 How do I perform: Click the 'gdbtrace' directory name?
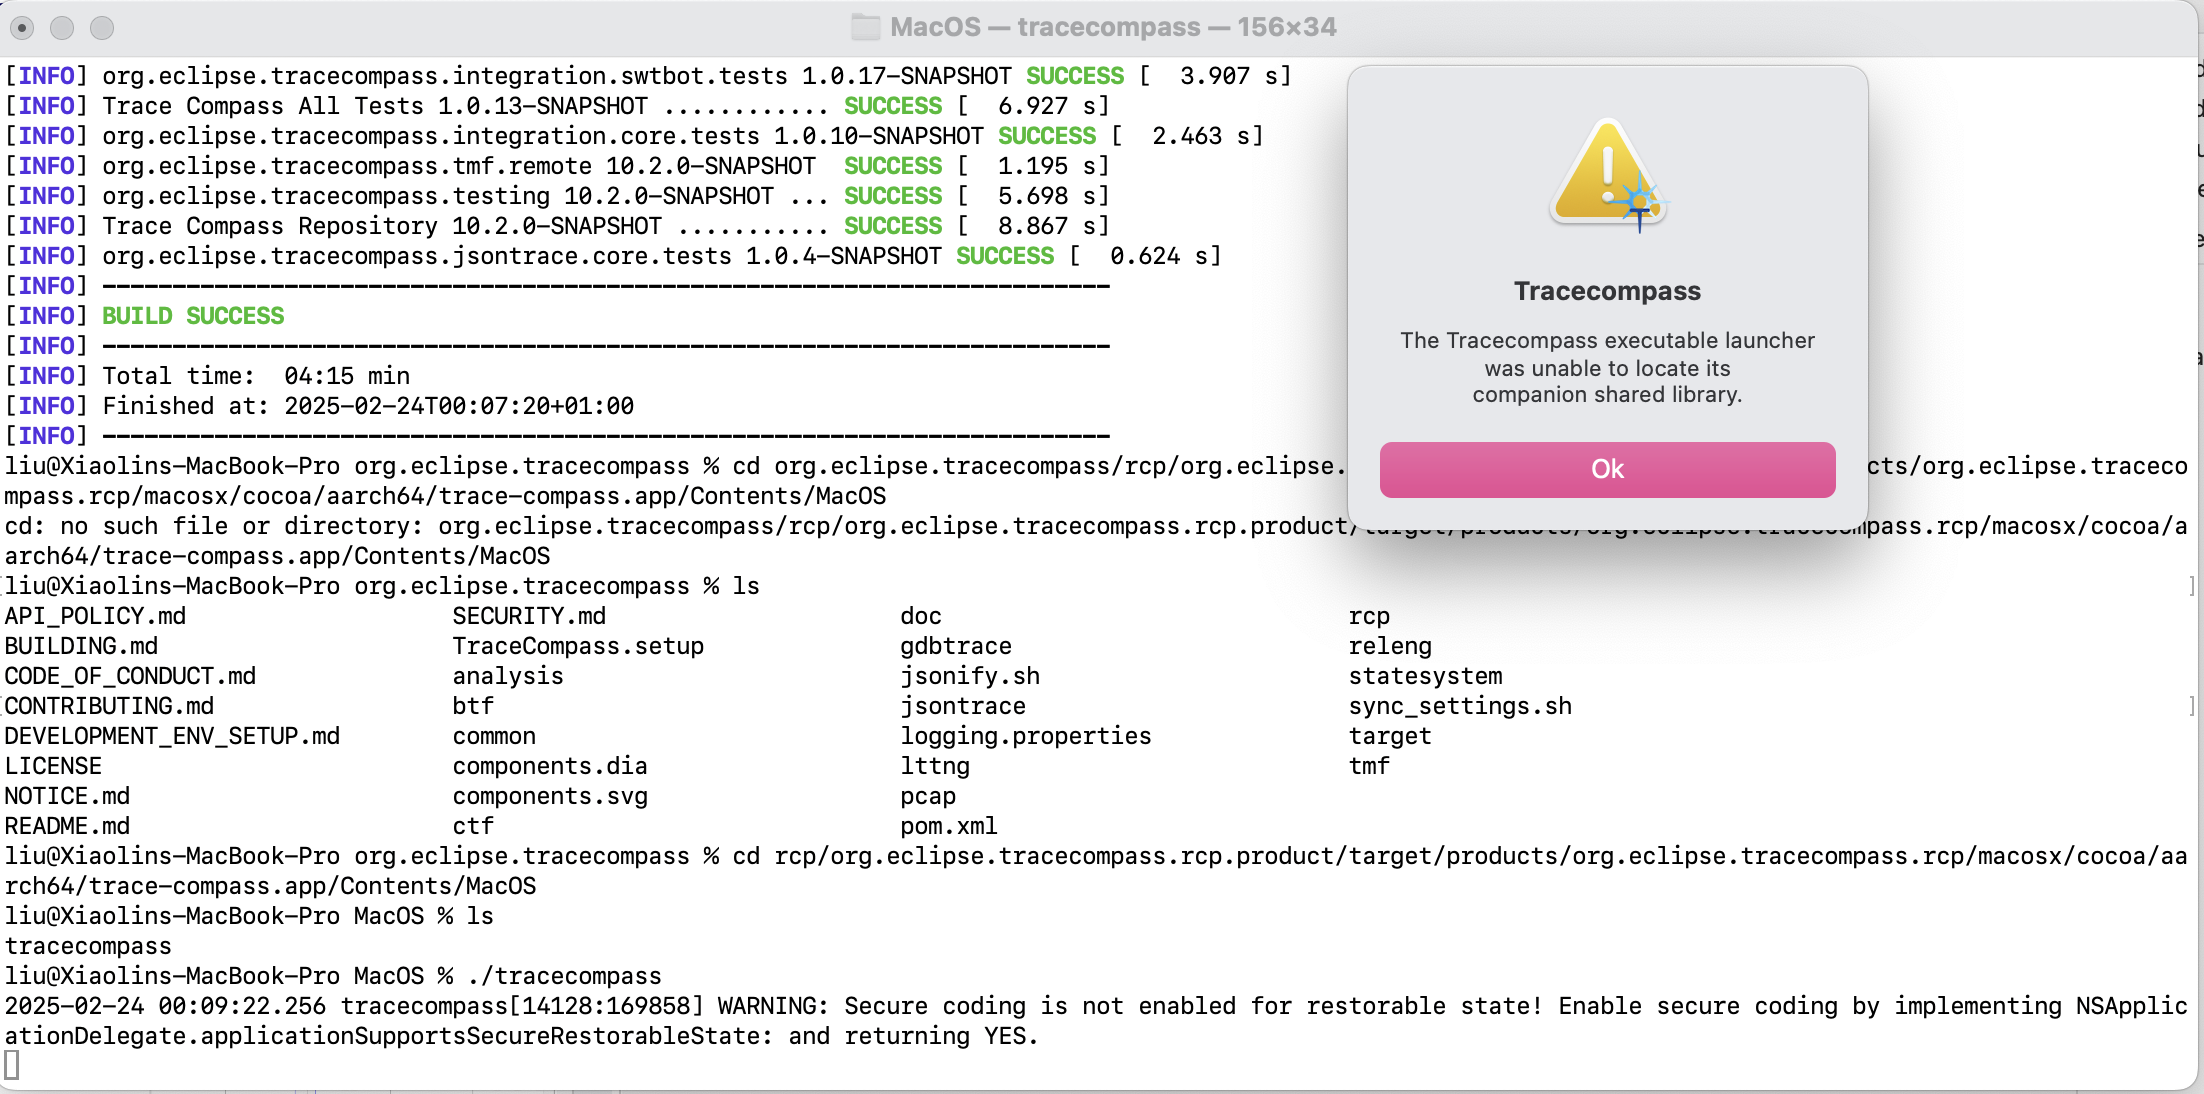[x=956, y=646]
